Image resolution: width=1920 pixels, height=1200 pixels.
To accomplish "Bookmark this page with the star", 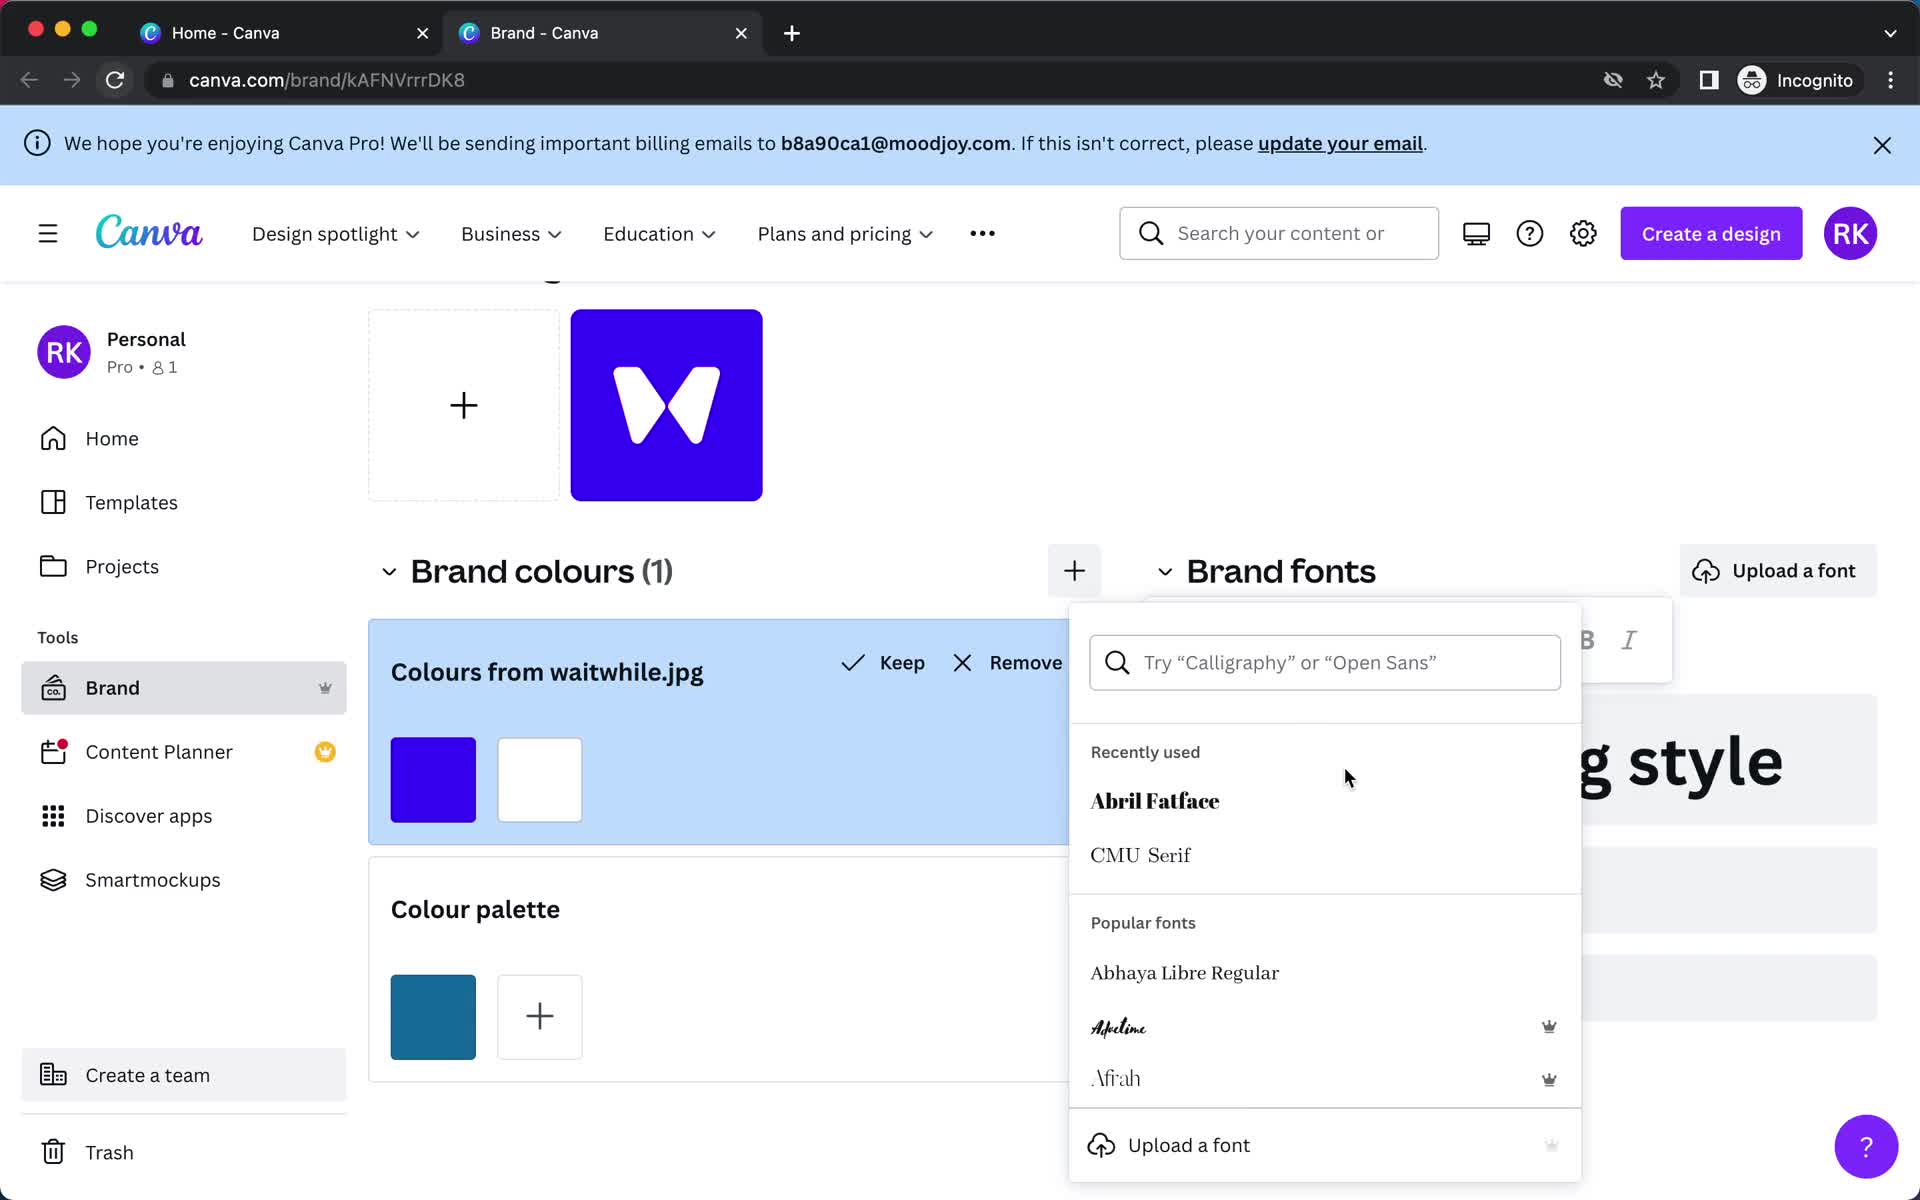I will coord(1656,80).
